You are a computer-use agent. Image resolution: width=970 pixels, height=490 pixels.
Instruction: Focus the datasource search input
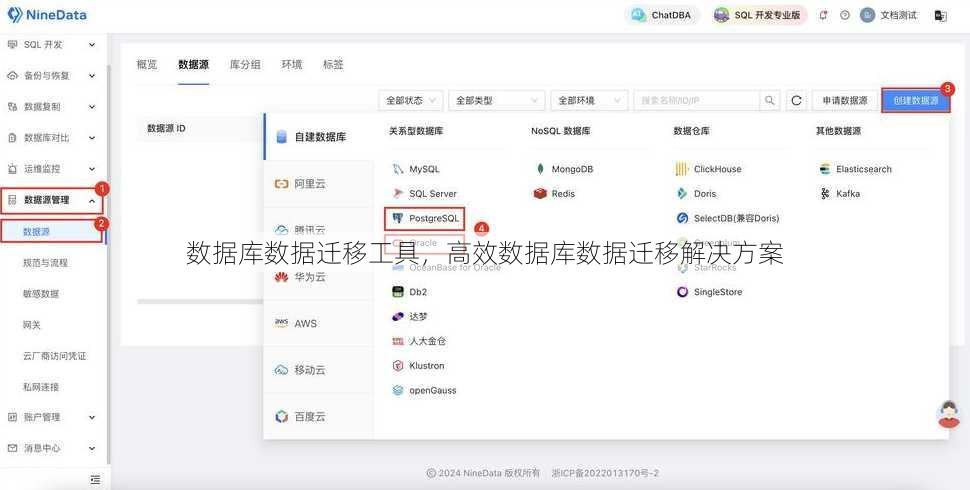(697, 100)
